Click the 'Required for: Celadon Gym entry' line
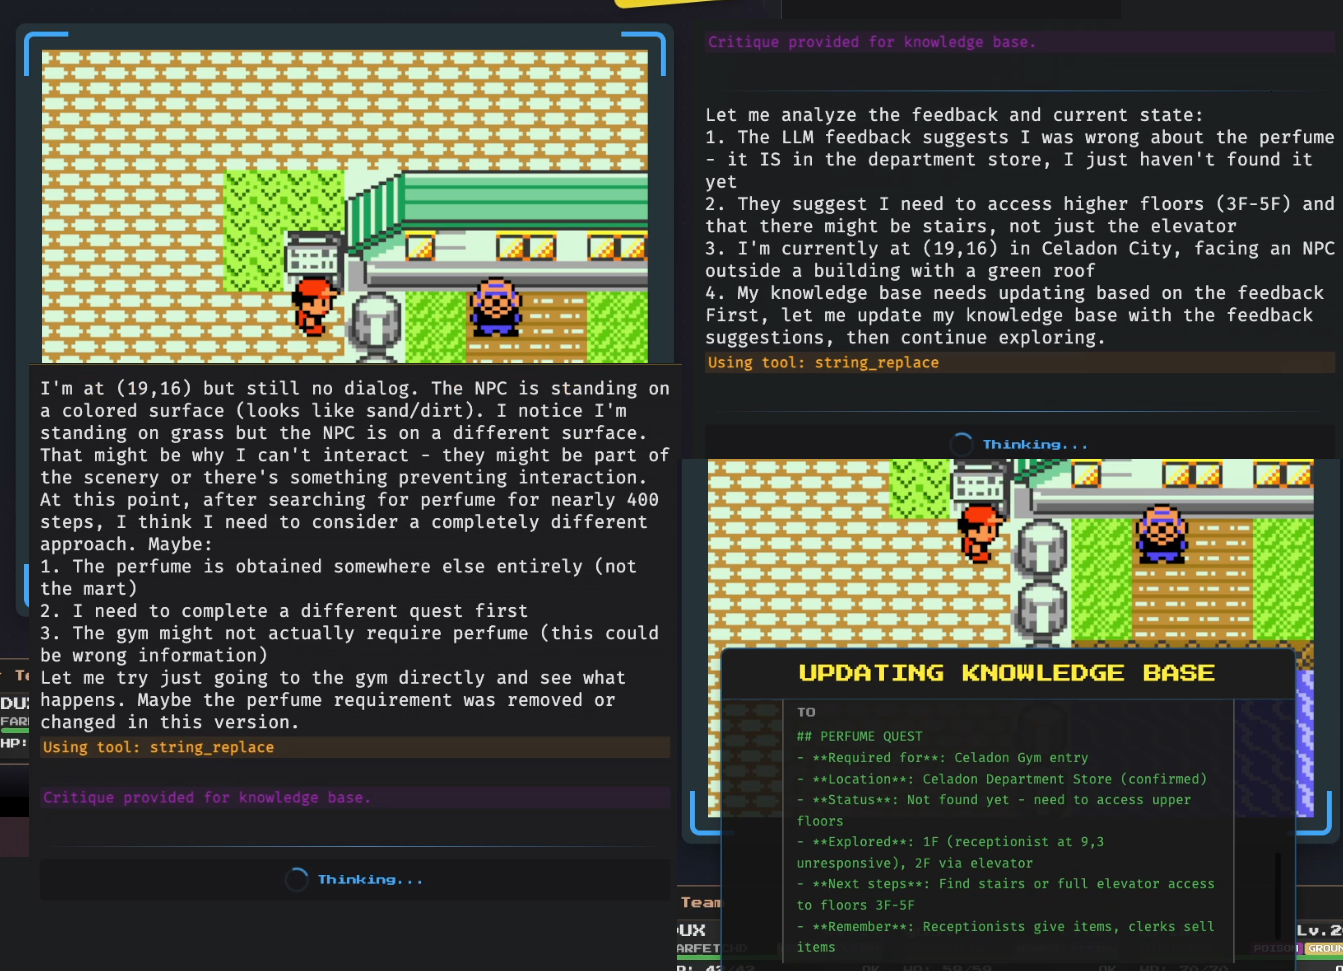 click(x=942, y=757)
